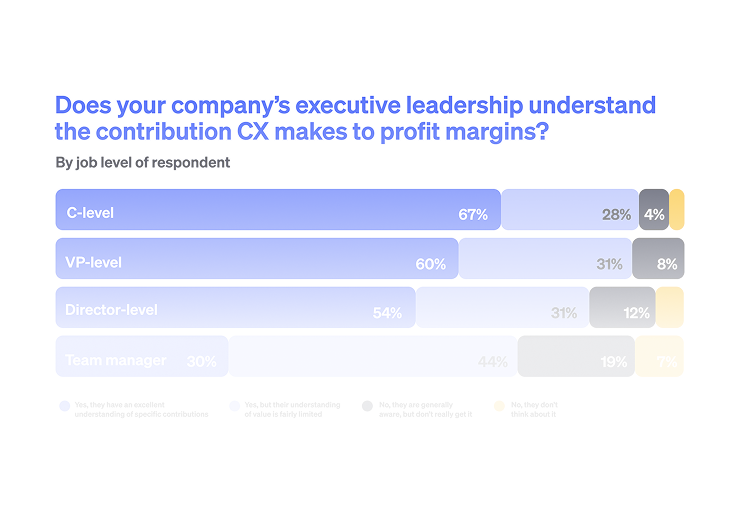
Task: Click the light blue legend dot for limited understanding
Action: pyautogui.click(x=235, y=406)
